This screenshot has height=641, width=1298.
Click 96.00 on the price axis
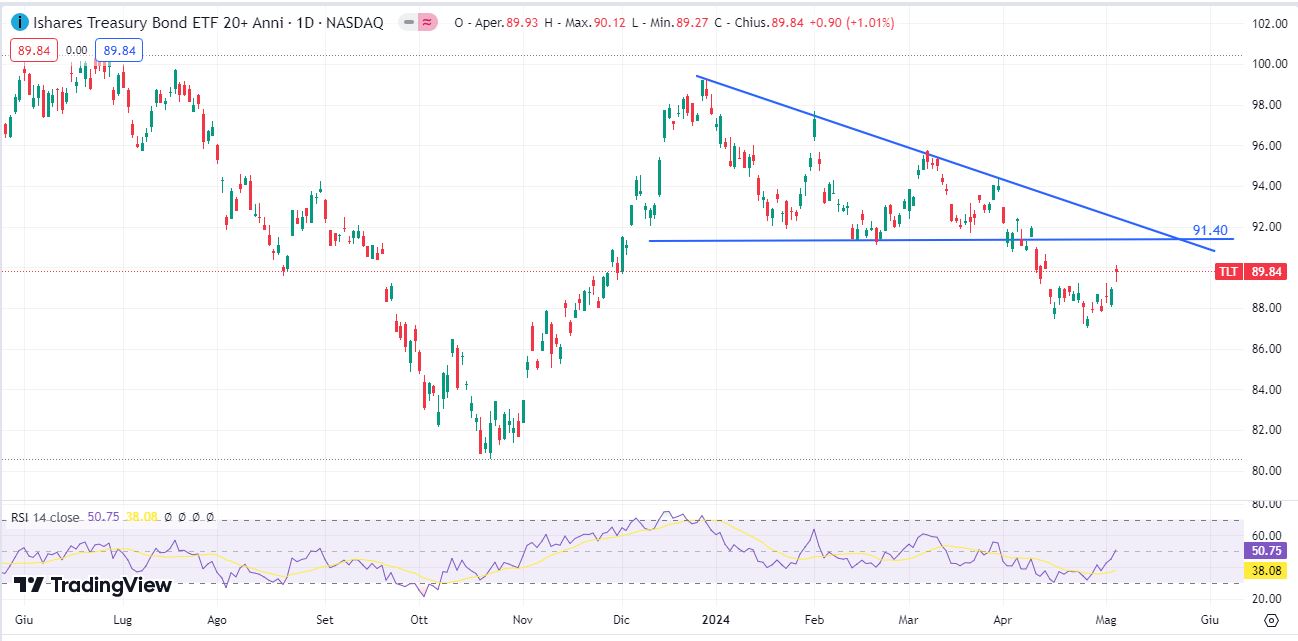point(1267,146)
